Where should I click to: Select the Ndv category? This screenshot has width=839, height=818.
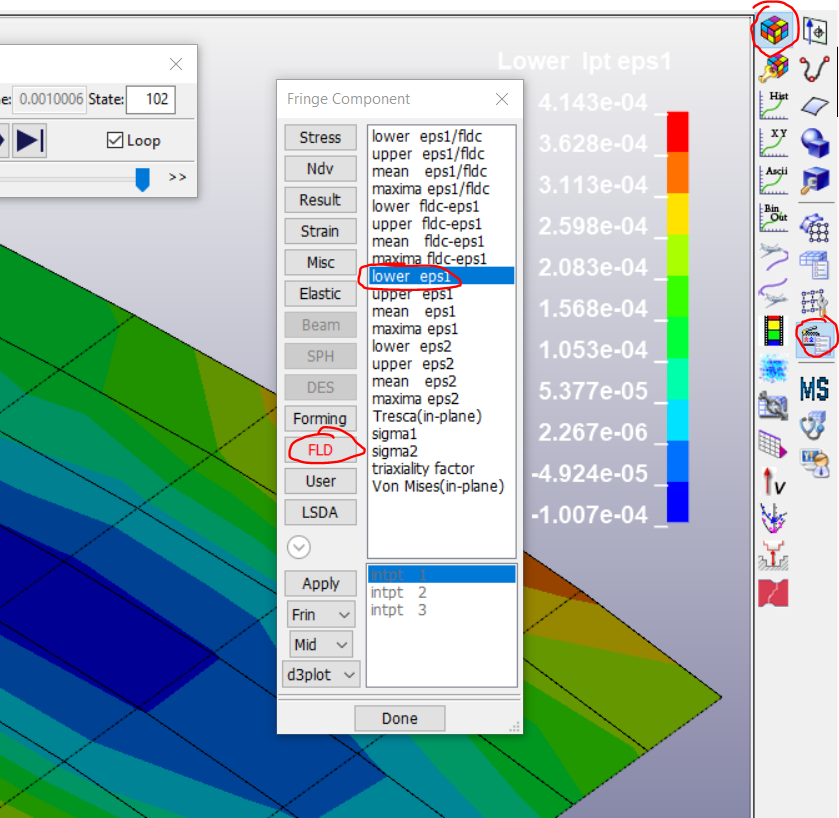(321, 169)
